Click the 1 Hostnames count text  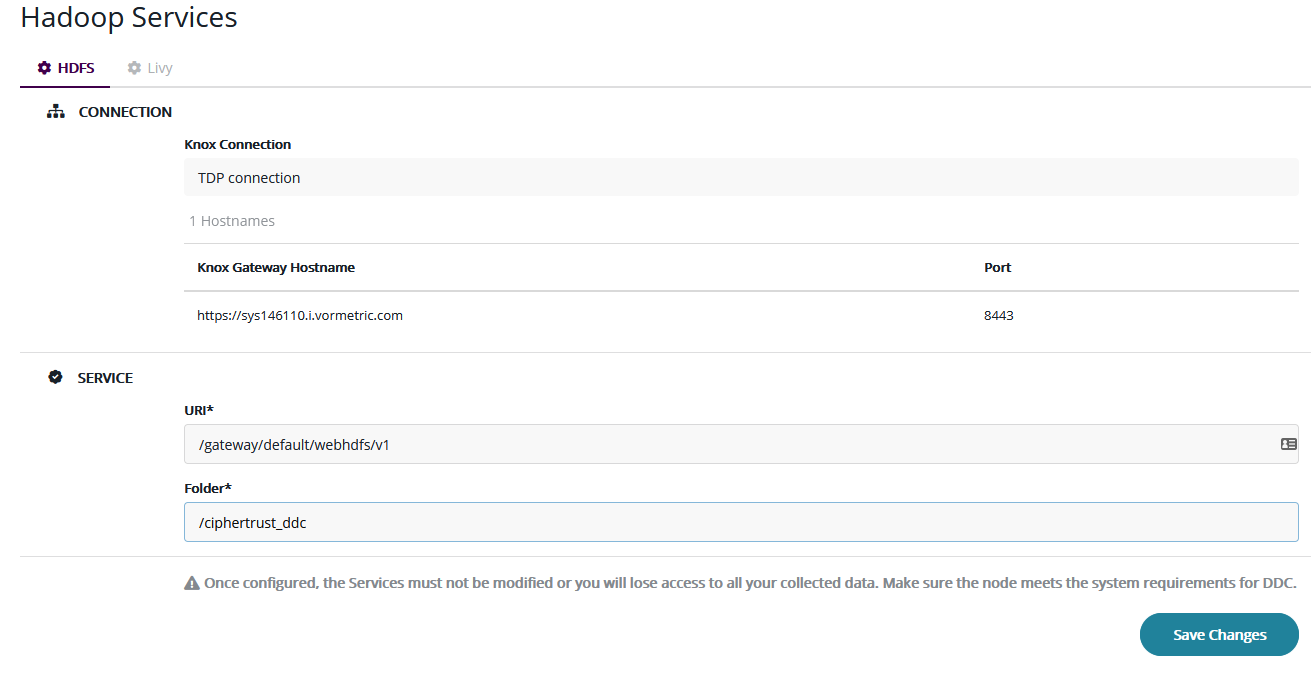coord(232,221)
